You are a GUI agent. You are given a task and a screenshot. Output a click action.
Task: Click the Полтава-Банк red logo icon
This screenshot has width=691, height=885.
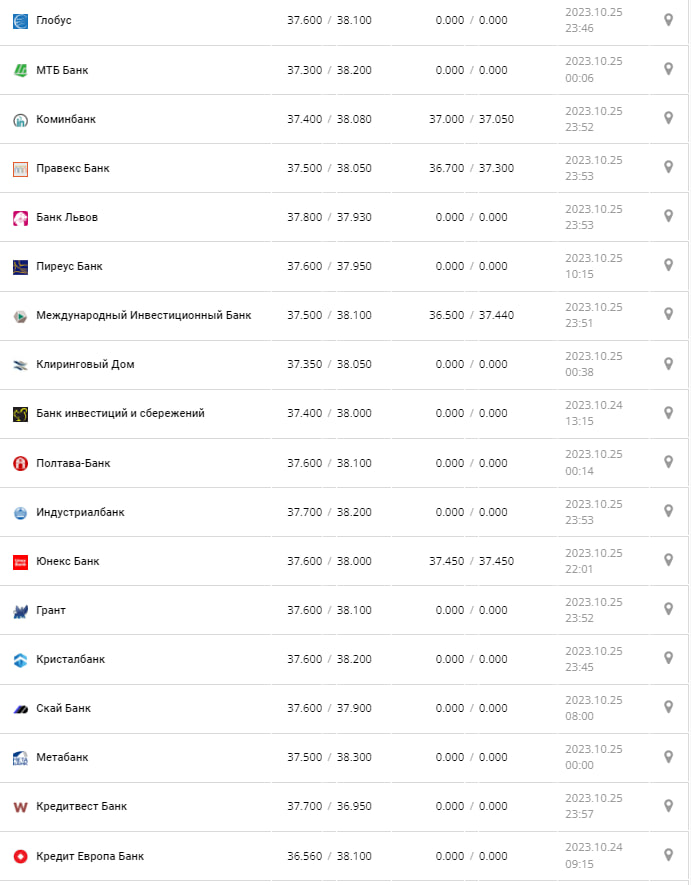[x=20, y=463]
